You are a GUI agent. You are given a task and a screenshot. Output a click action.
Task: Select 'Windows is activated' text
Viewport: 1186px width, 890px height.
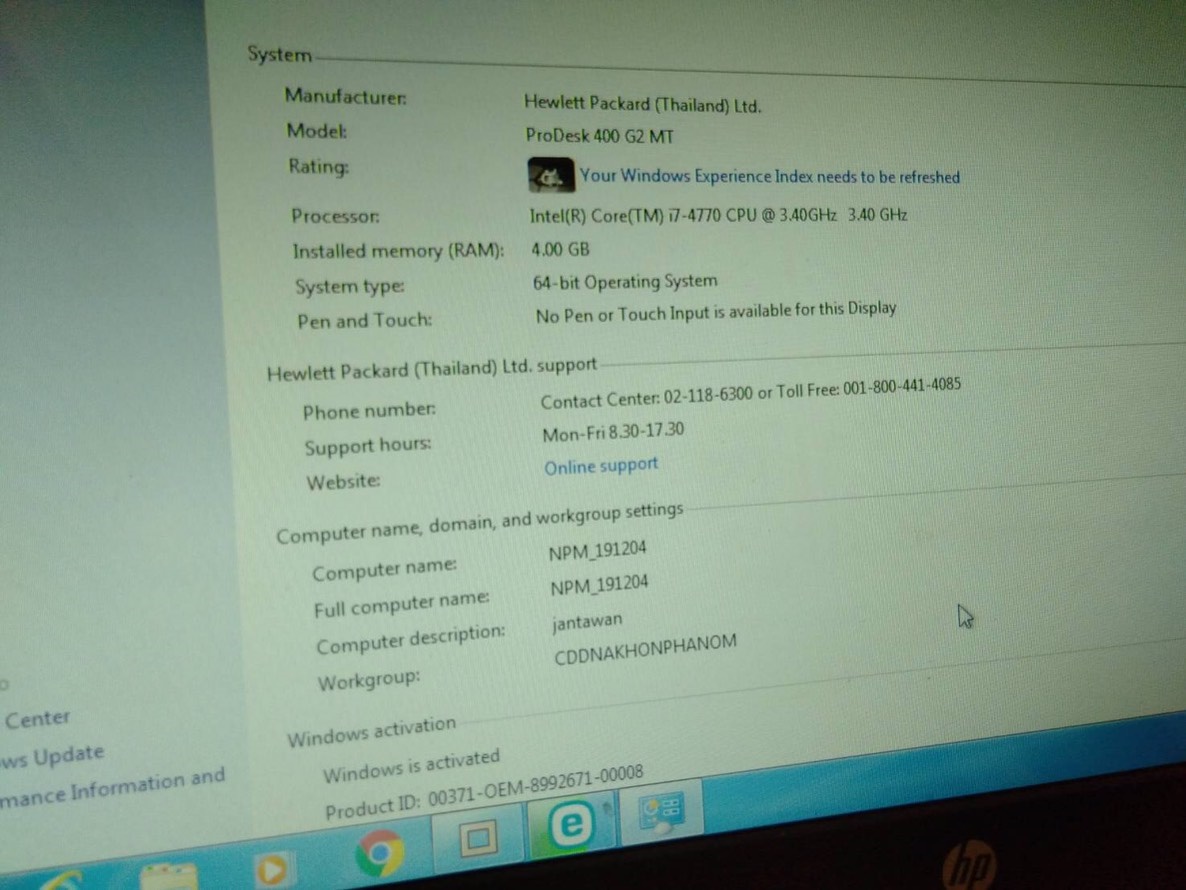(411, 764)
